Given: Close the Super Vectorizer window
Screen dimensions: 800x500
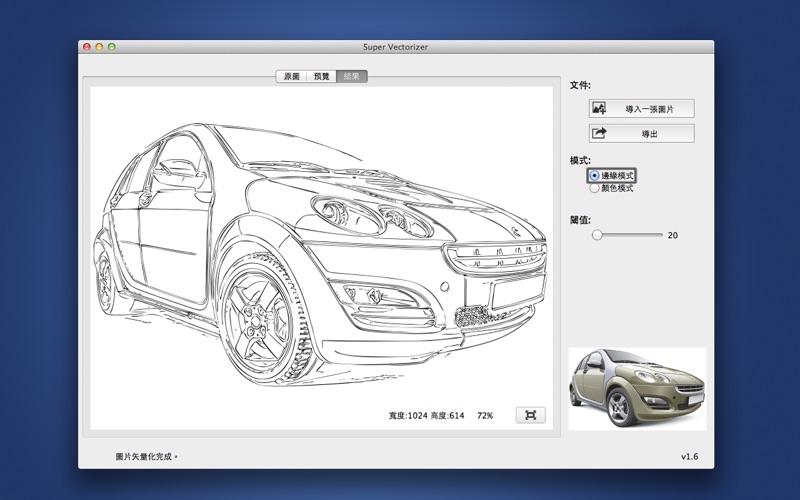Looking at the screenshot, I should [87, 47].
